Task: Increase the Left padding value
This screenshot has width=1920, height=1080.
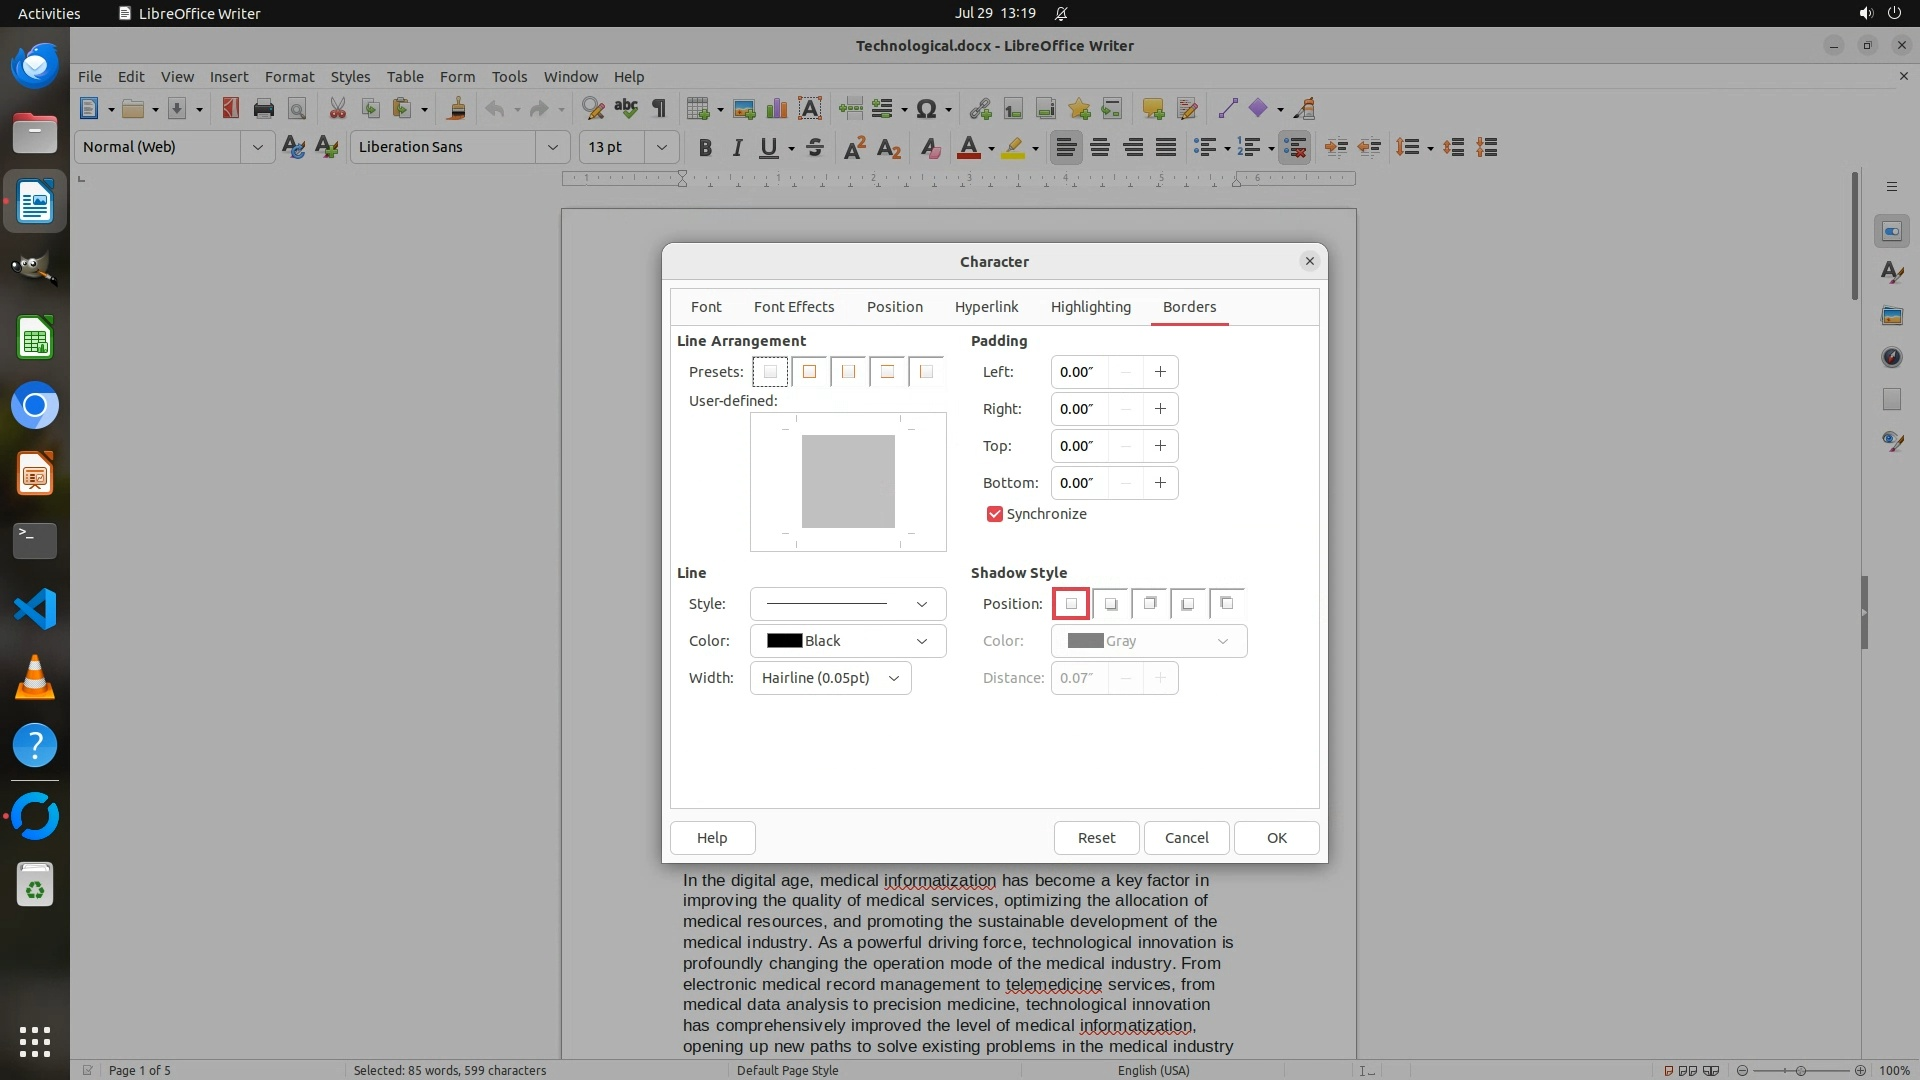Action: point(1160,372)
